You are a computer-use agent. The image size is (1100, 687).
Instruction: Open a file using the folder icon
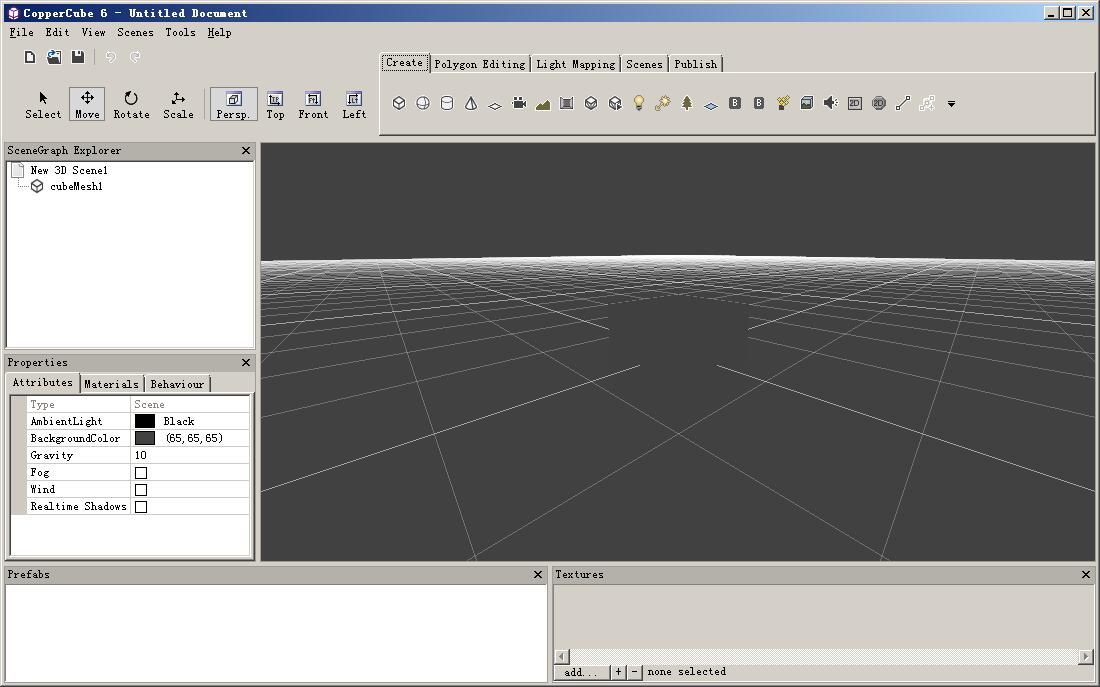click(54, 57)
